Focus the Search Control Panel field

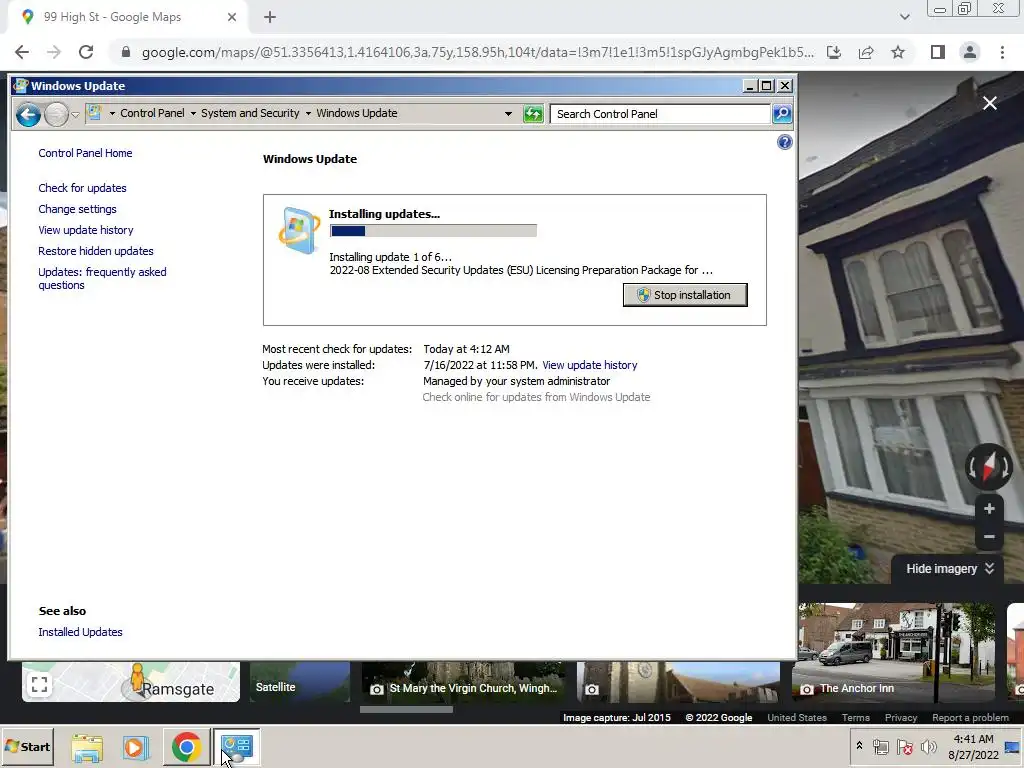click(x=660, y=114)
